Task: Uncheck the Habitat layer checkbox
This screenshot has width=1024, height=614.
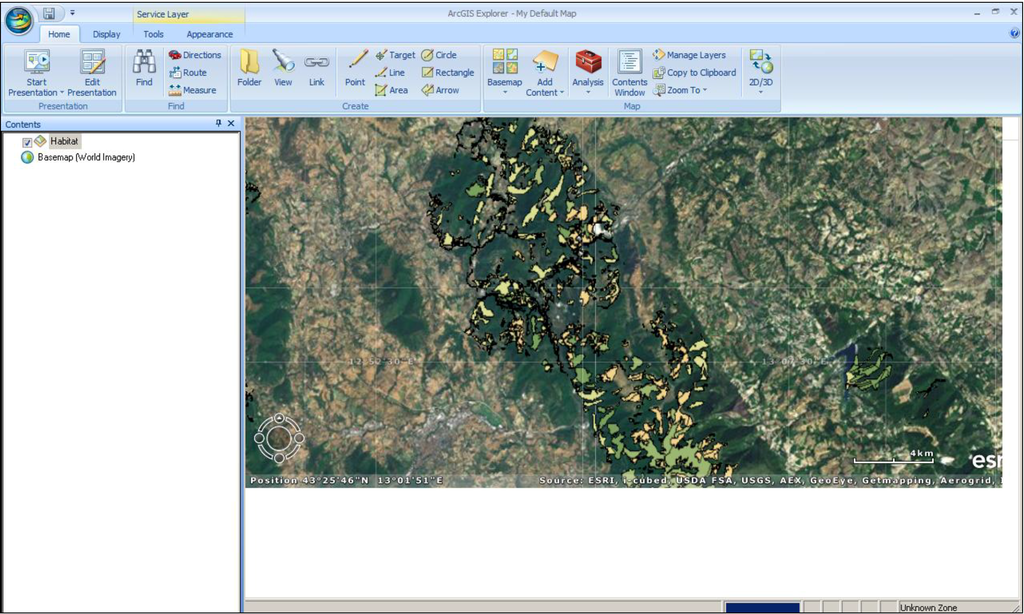Action: coord(28,142)
